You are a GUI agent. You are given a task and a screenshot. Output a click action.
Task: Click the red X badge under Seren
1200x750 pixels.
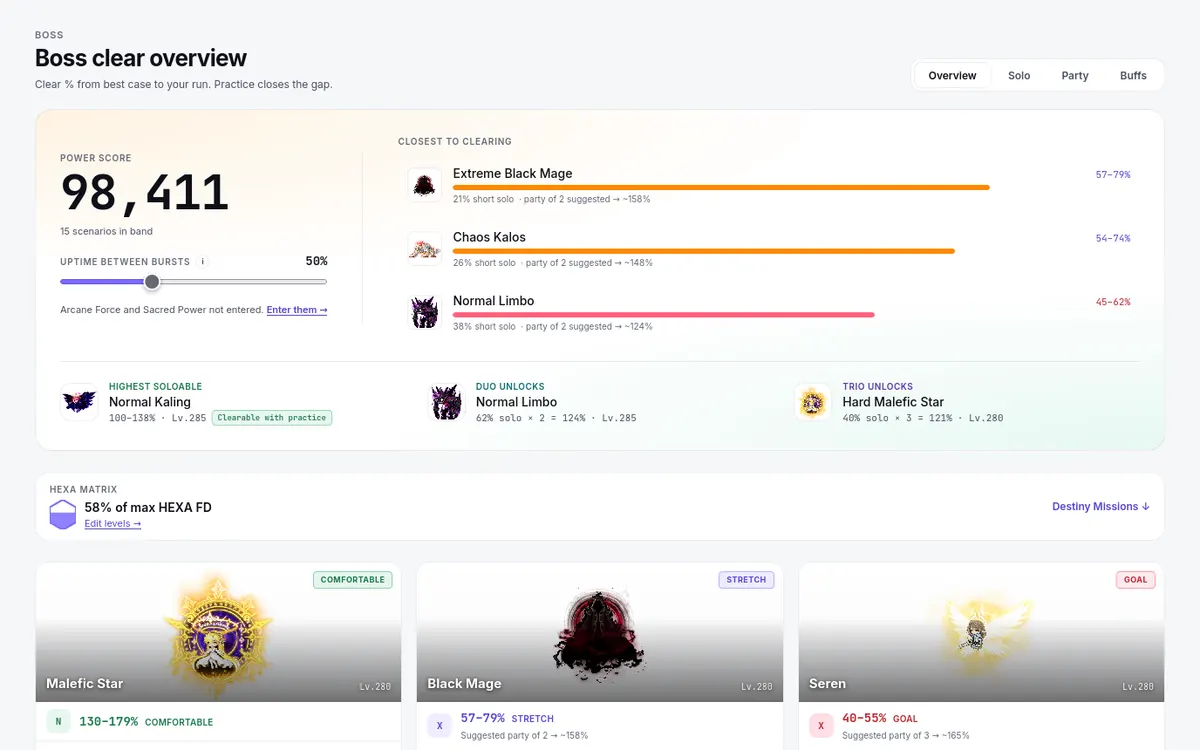click(821, 726)
